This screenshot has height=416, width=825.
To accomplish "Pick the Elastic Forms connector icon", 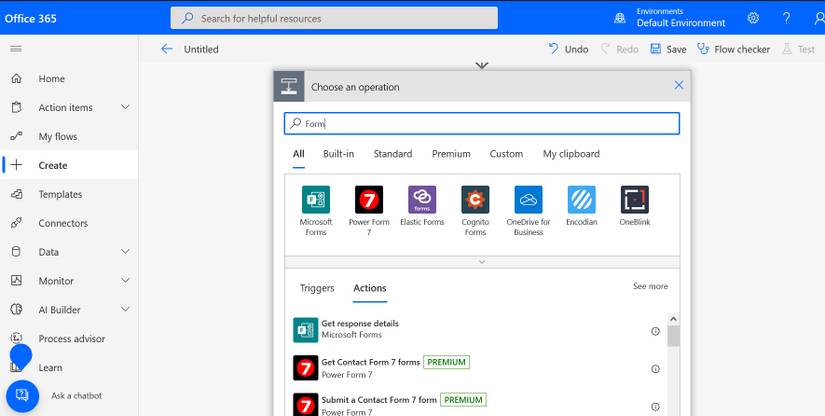I will [x=422, y=200].
